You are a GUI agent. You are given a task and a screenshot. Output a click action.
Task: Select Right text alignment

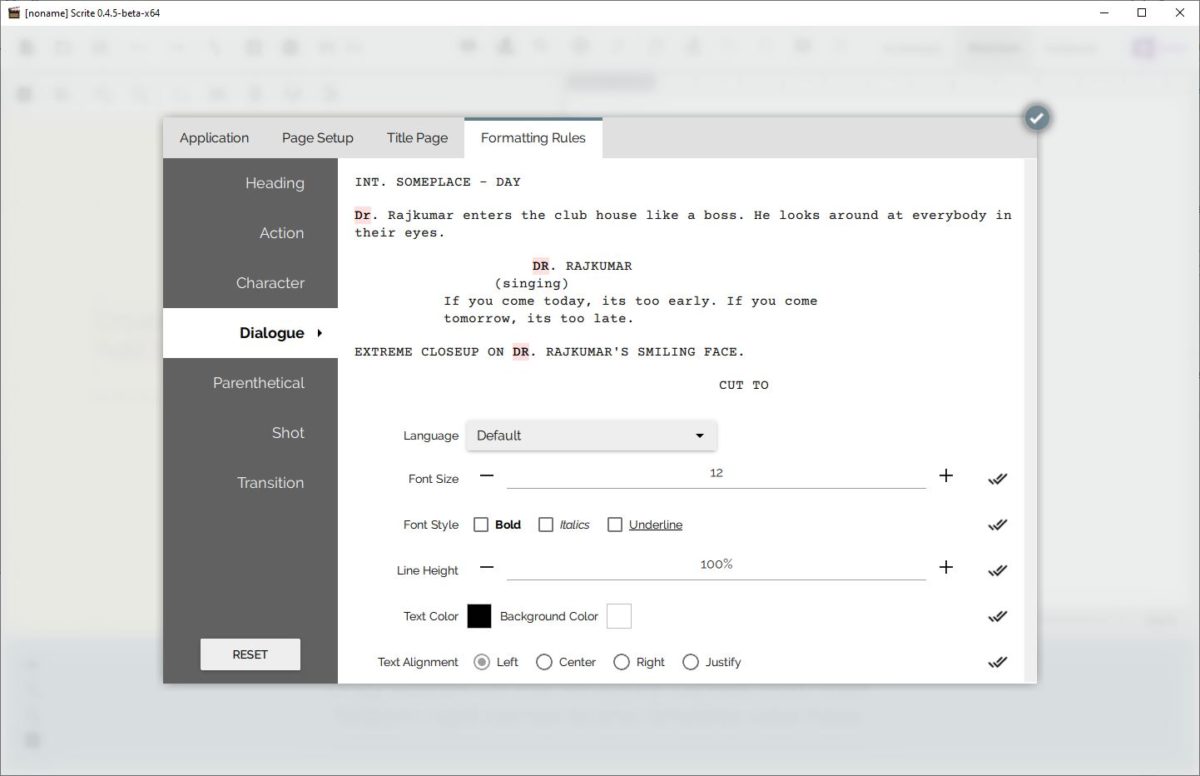pos(621,662)
